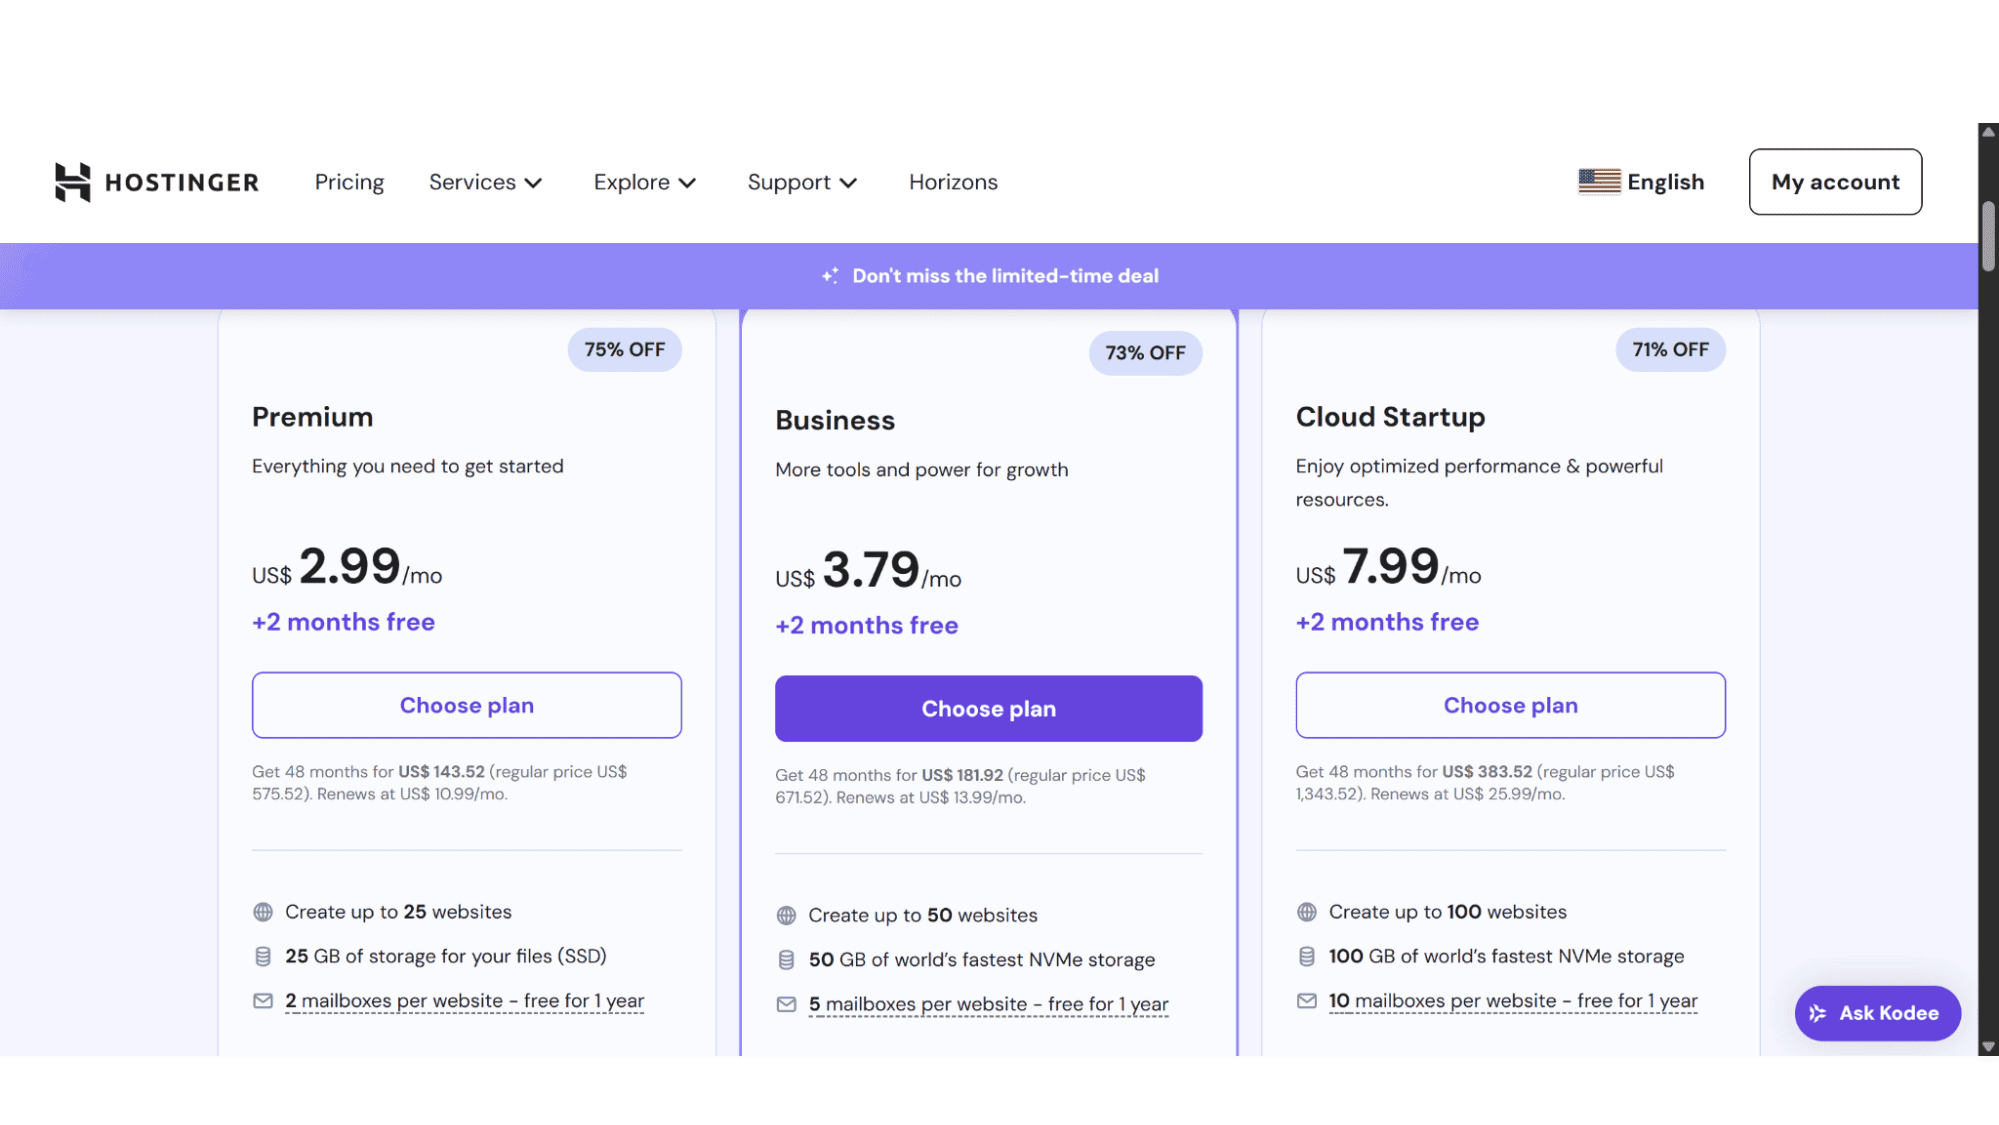1999x1125 pixels.
Task: Click the 5 mailboxes per website link
Action: point(989,1004)
